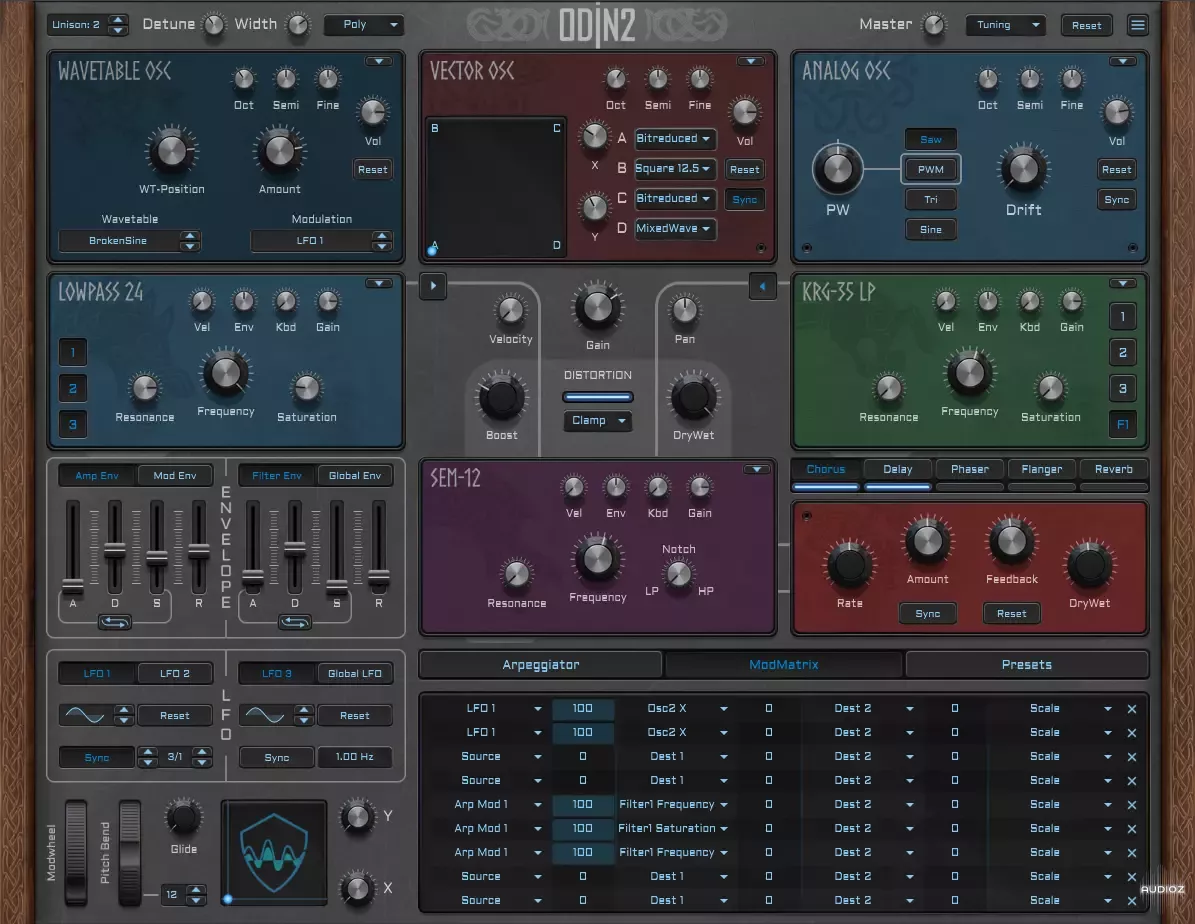
Task: Click the Chorus Feedback knob
Action: coord(1011,541)
